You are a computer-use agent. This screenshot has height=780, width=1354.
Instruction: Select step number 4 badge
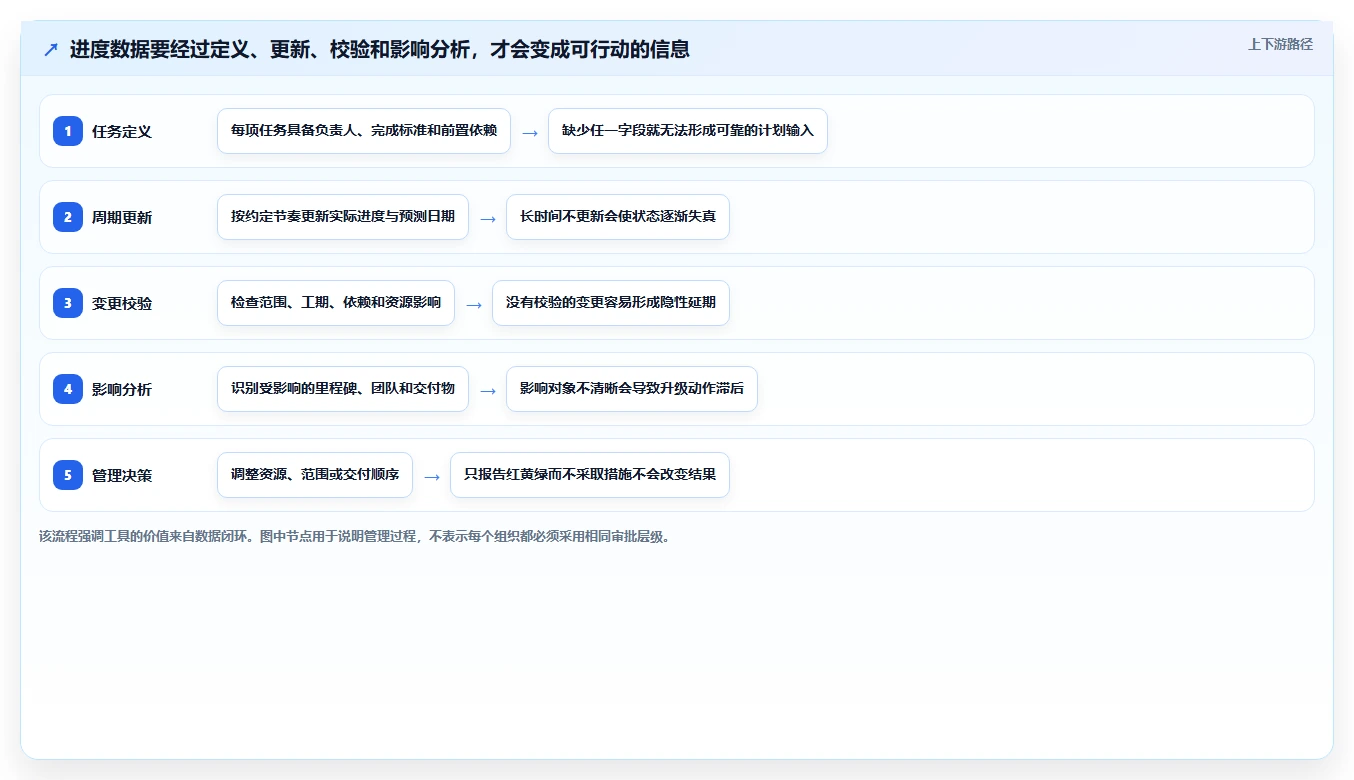coord(68,389)
